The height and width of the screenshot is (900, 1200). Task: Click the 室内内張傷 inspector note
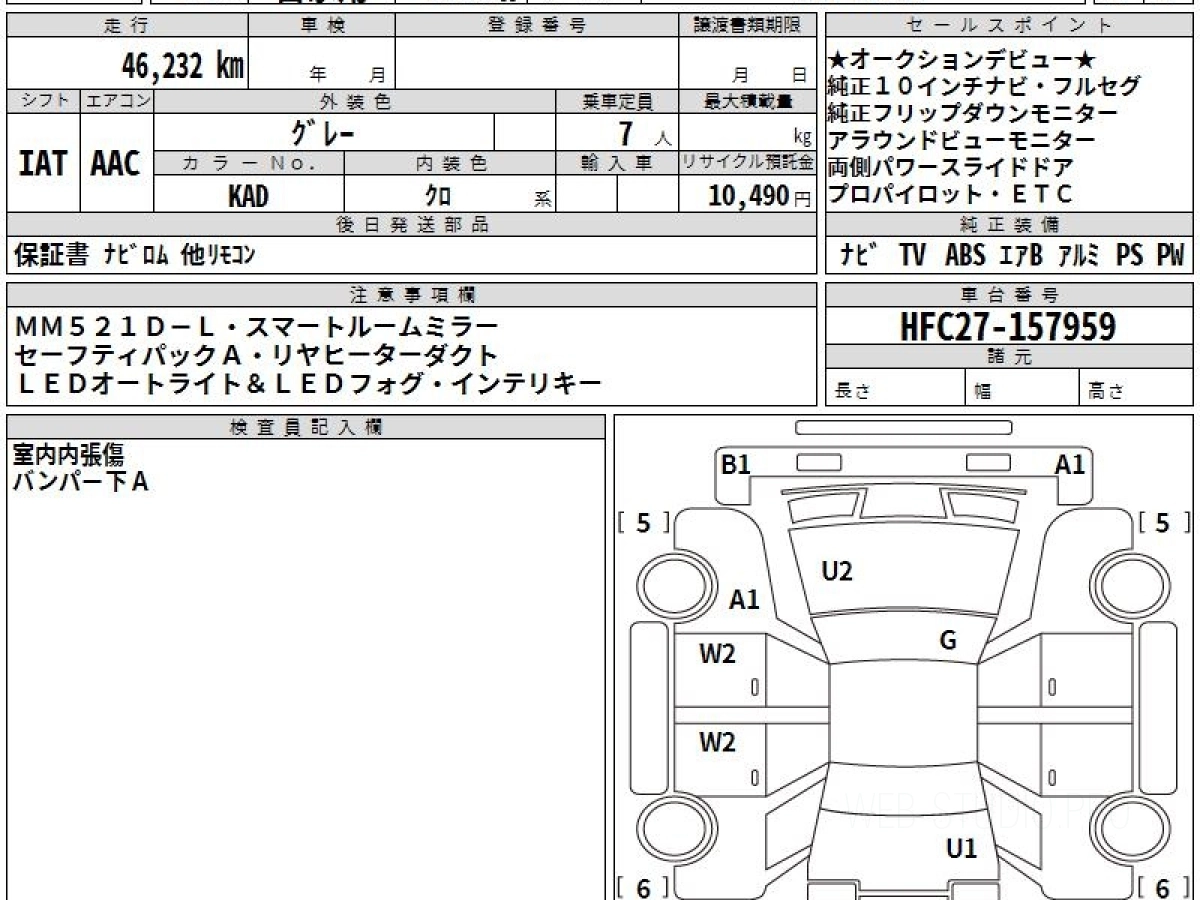(x=68, y=455)
